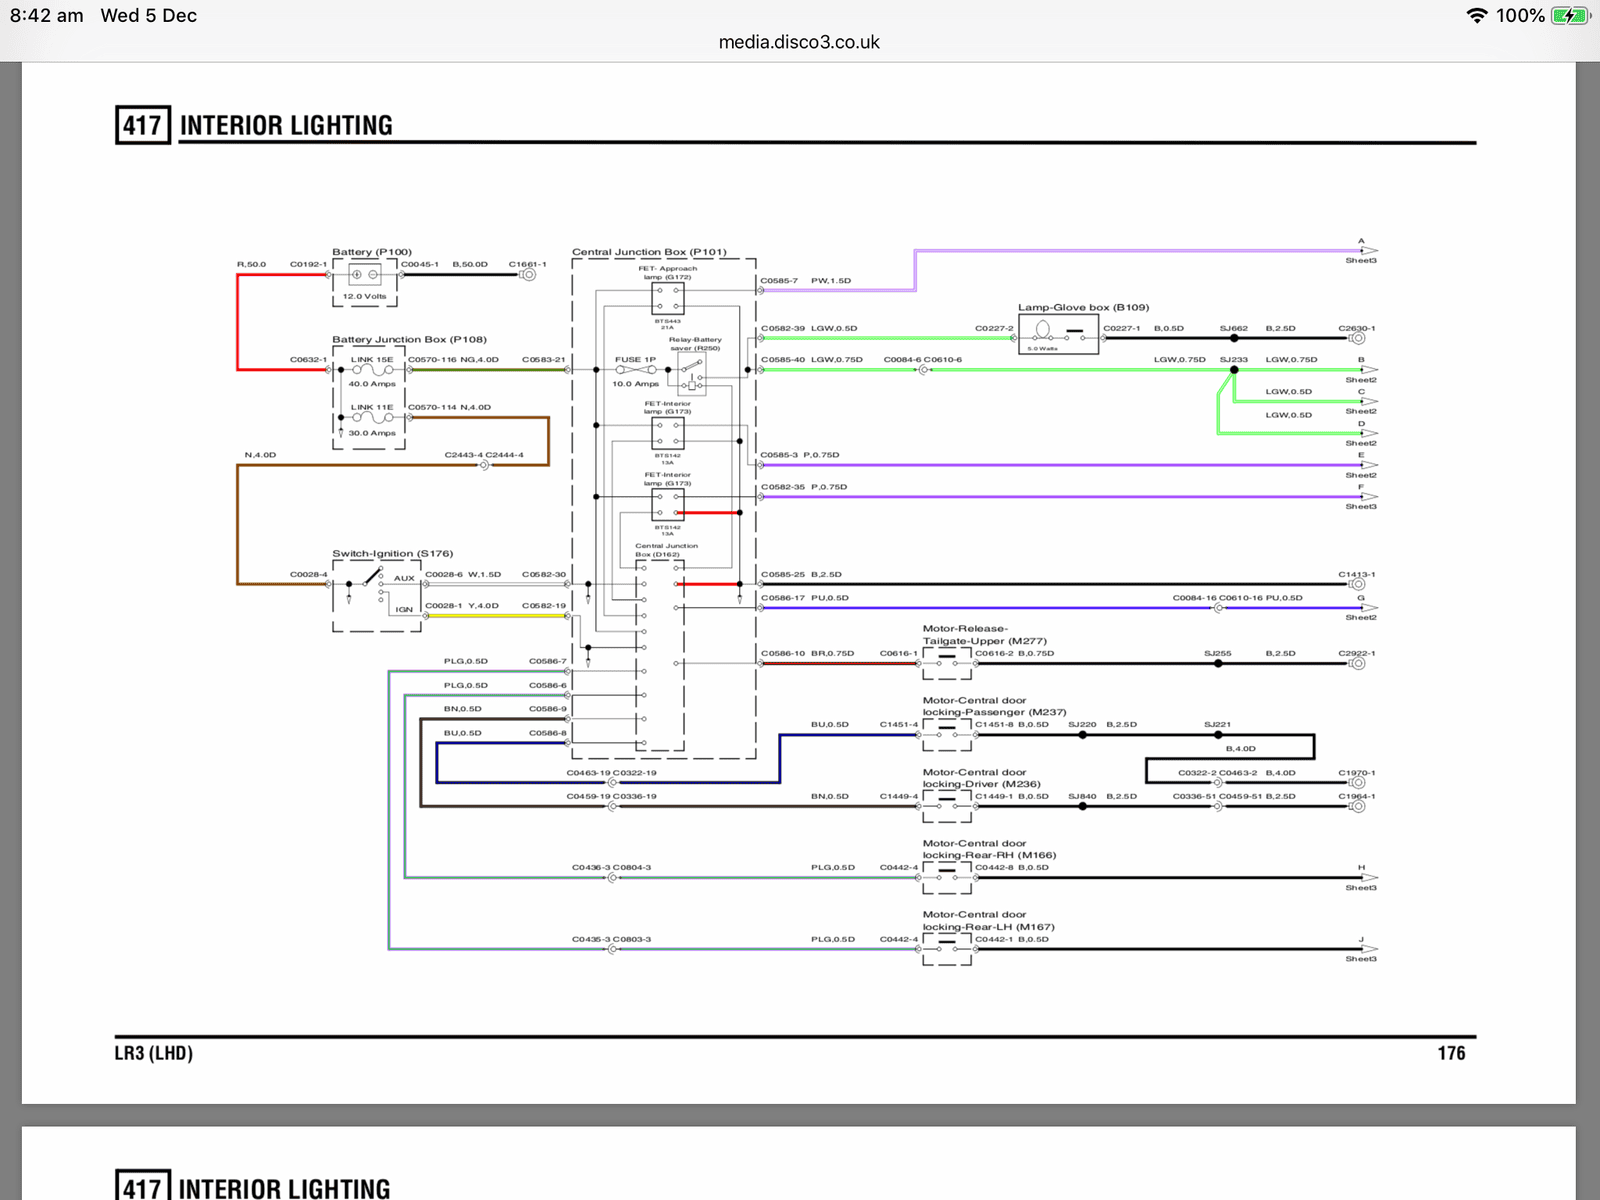
Task: Tap the SJ221 splice junction dot
Action: point(1218,735)
